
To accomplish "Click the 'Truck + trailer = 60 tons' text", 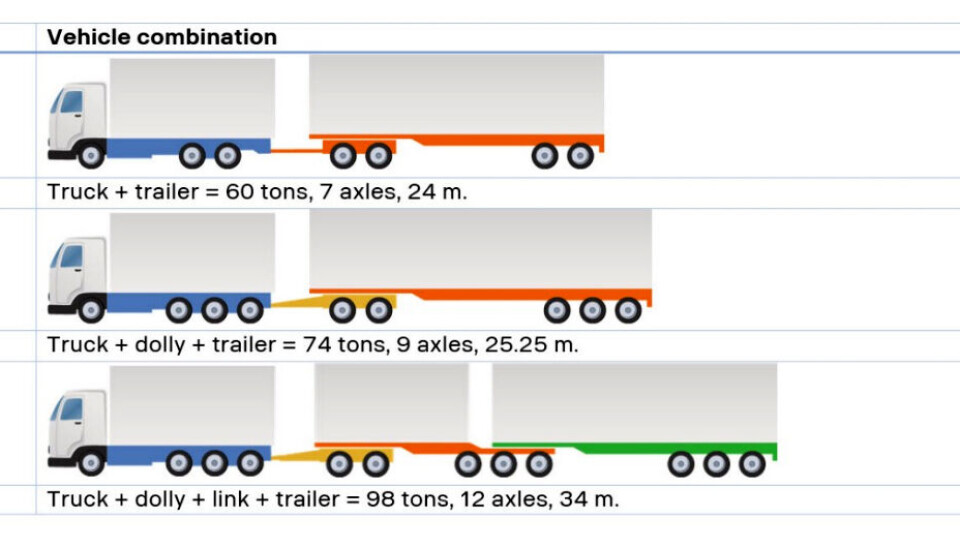I will [257, 192].
